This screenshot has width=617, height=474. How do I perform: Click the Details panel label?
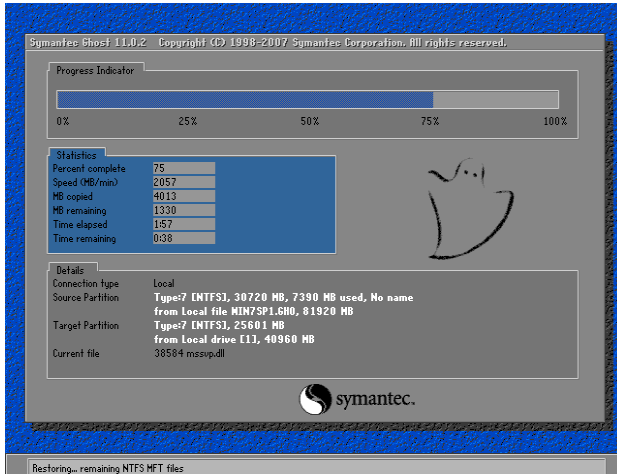(x=71, y=270)
